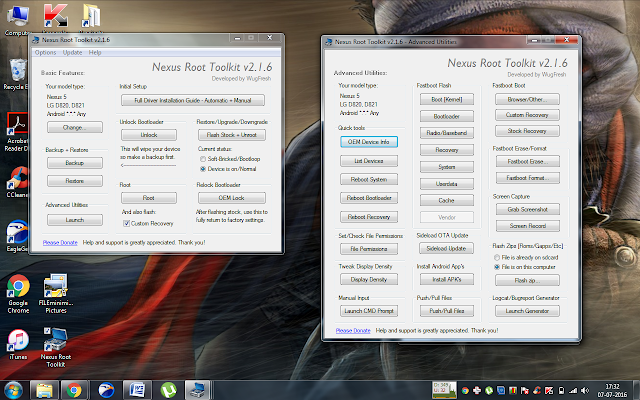
Task: Click Launch CMD Prompt button
Action: pos(369,311)
